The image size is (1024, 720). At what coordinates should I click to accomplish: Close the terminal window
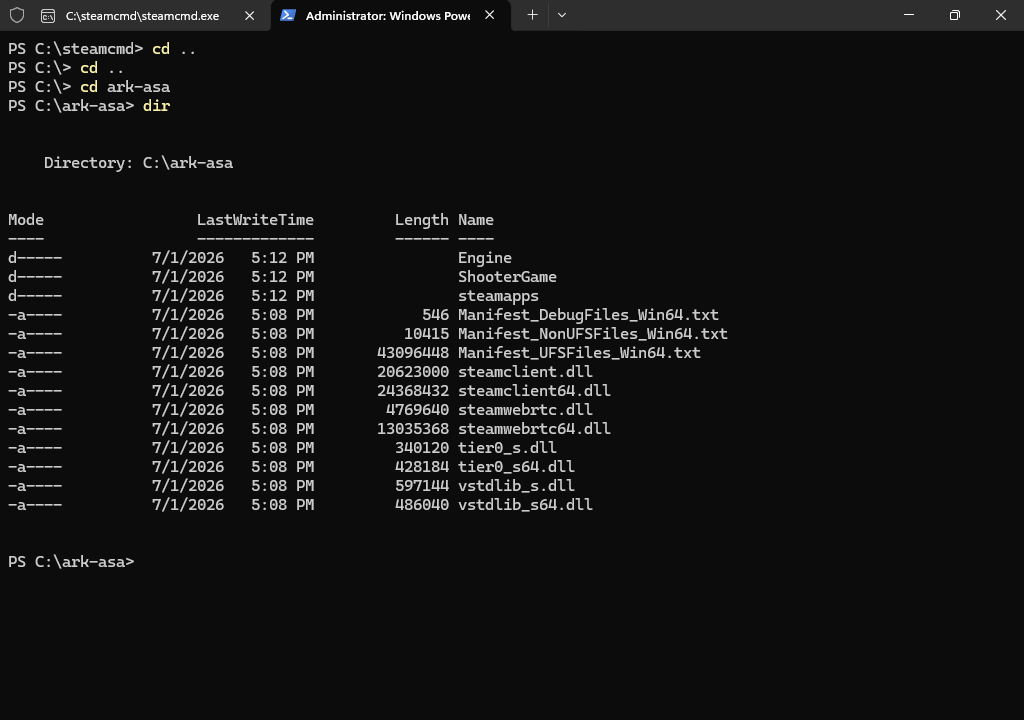(x=1000, y=14)
